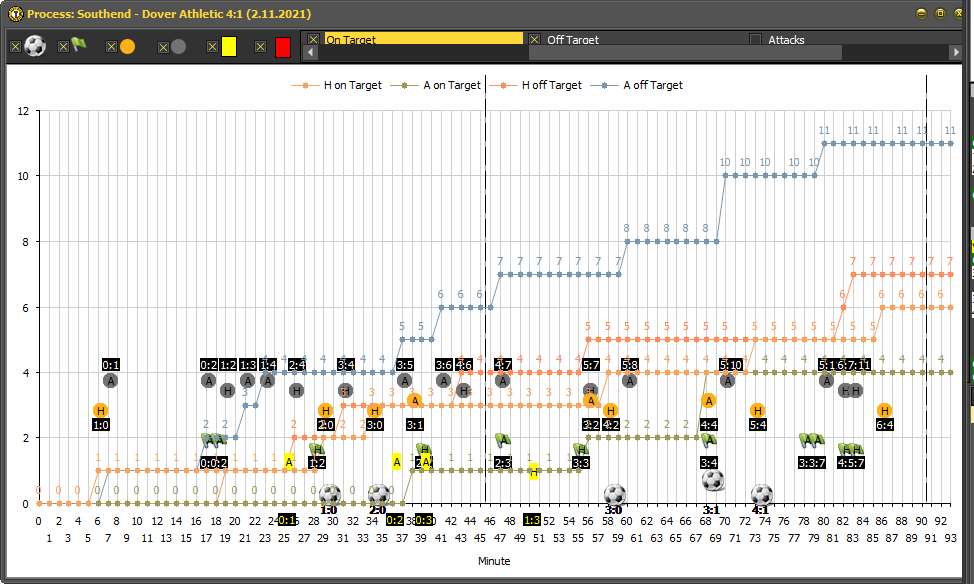Image resolution: width=974 pixels, height=584 pixels.
Task: Click the orange H marker labeled 6:4
Action: click(884, 410)
